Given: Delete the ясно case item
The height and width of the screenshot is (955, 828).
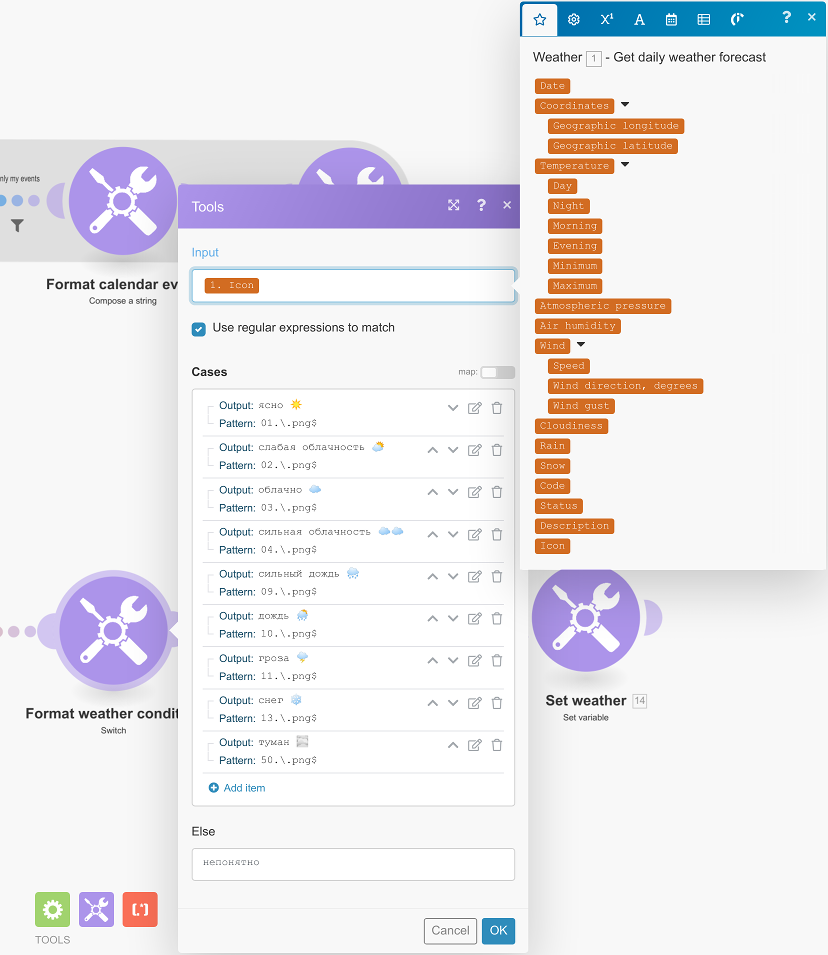Looking at the screenshot, I should 497,408.
